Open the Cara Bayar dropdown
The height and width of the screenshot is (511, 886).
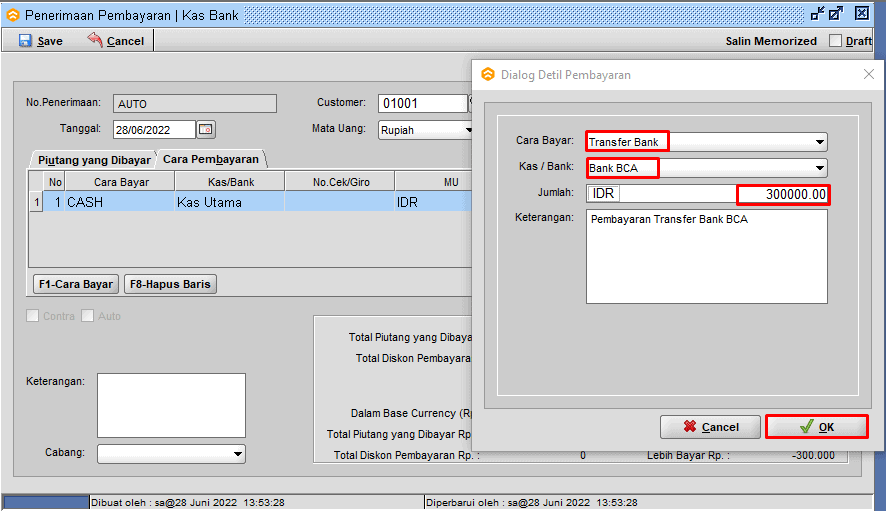pyautogui.click(x=819, y=142)
